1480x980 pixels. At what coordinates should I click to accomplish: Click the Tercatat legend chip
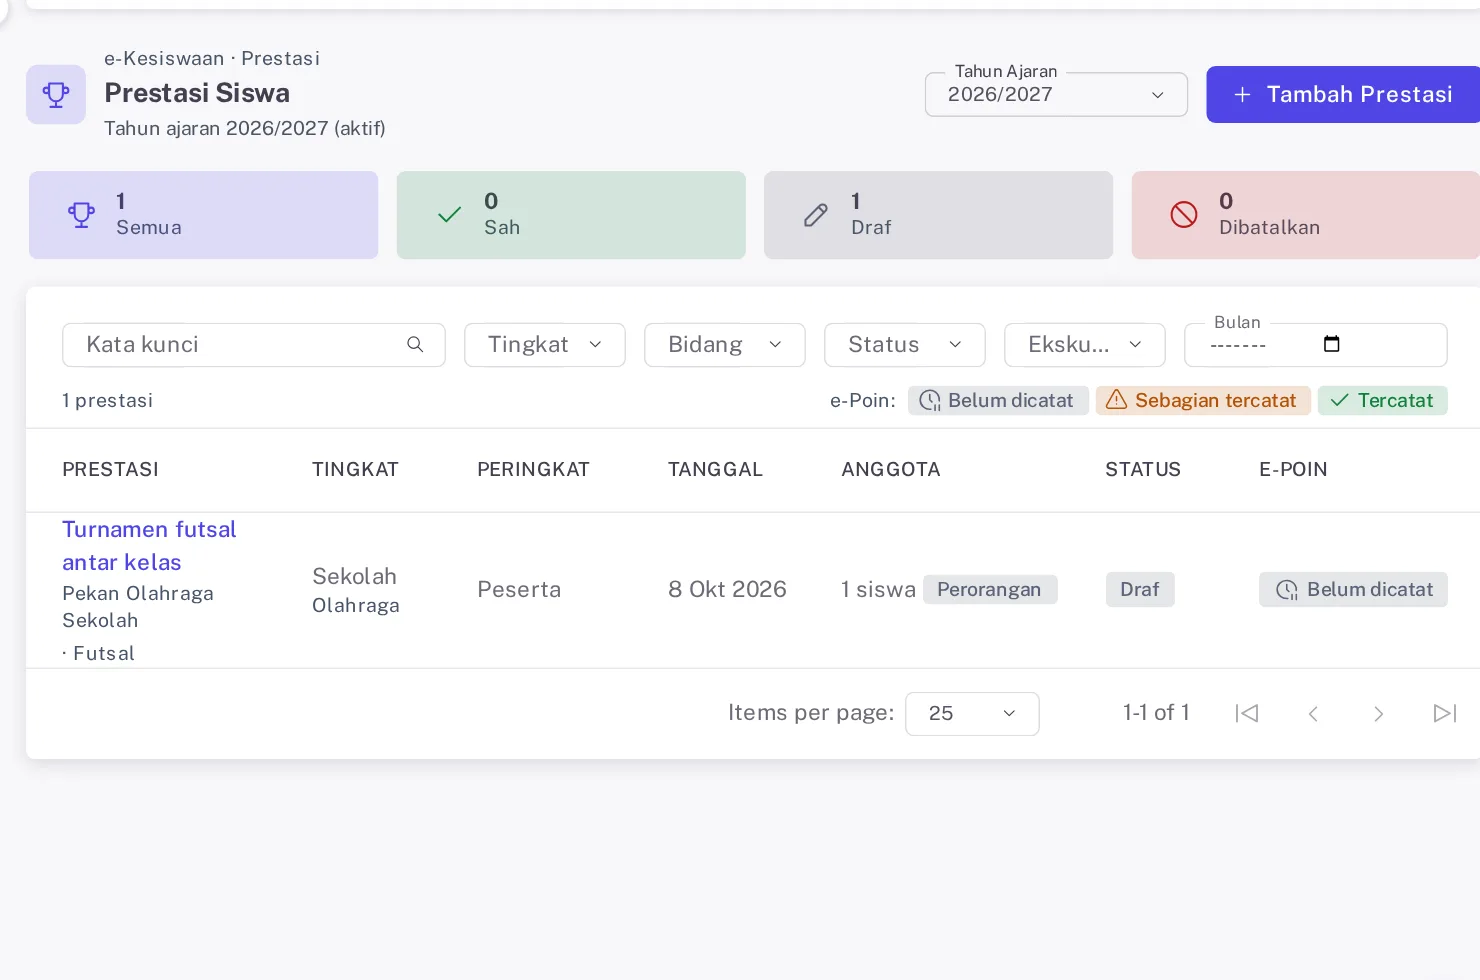tap(1383, 401)
